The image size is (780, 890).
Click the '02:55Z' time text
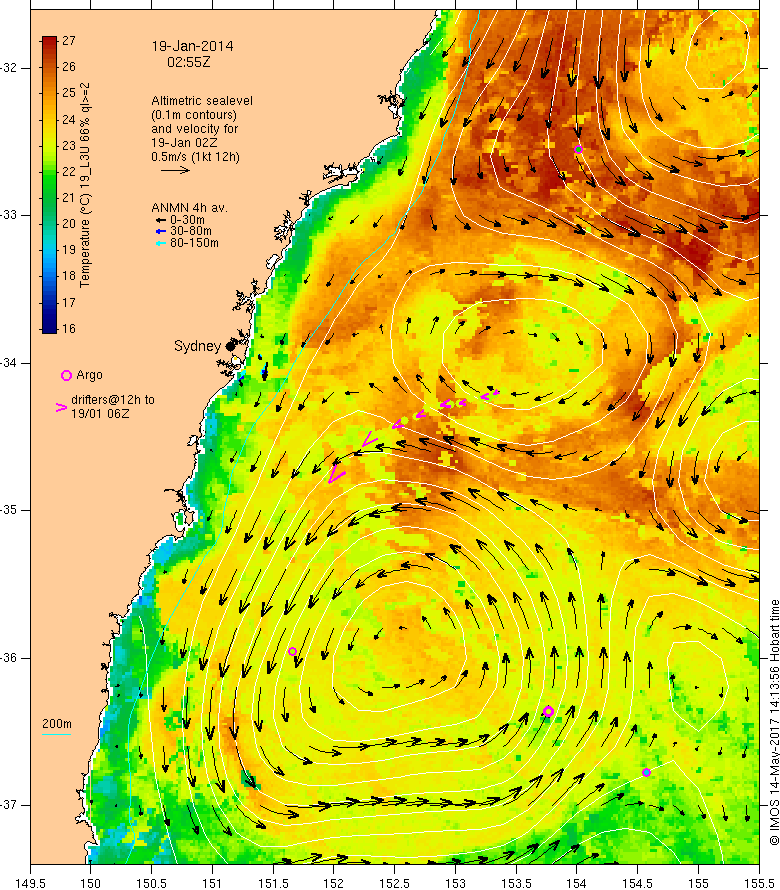pos(188,62)
